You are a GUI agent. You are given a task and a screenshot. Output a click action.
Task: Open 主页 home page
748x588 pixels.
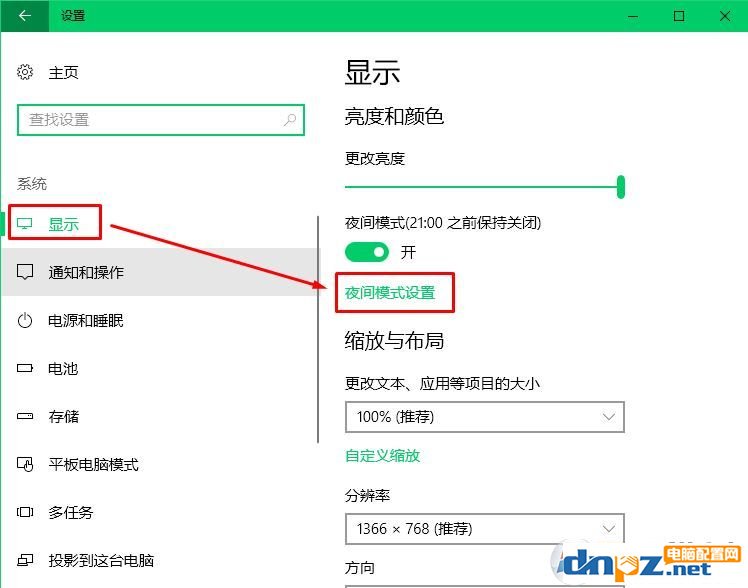[x=63, y=72]
